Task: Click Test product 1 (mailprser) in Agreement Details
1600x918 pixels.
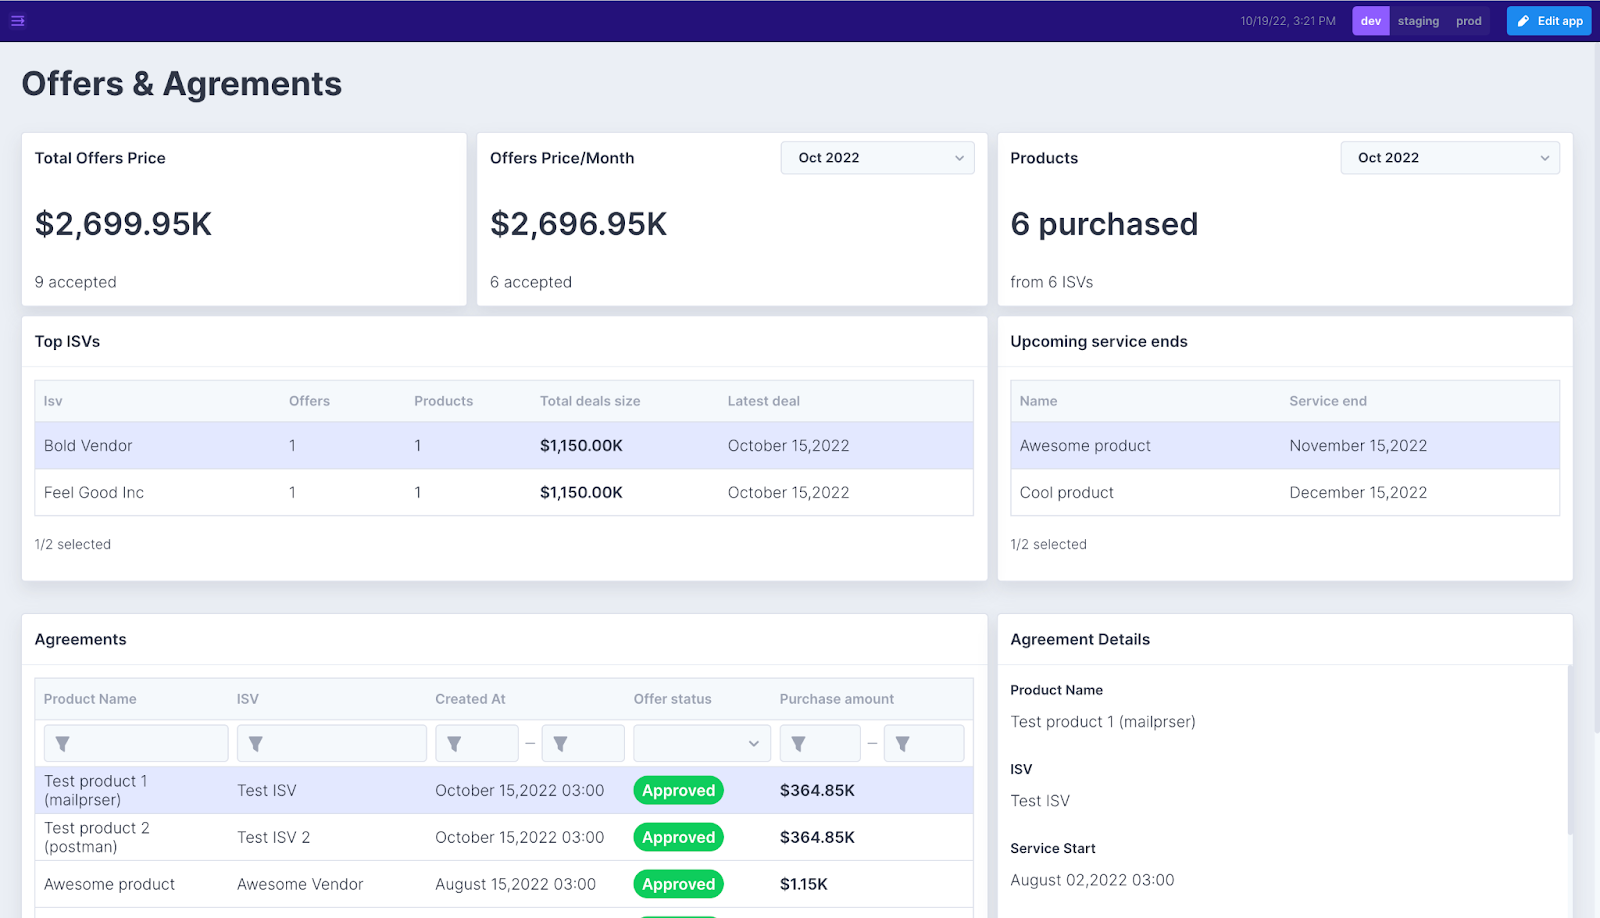Action: (1103, 722)
